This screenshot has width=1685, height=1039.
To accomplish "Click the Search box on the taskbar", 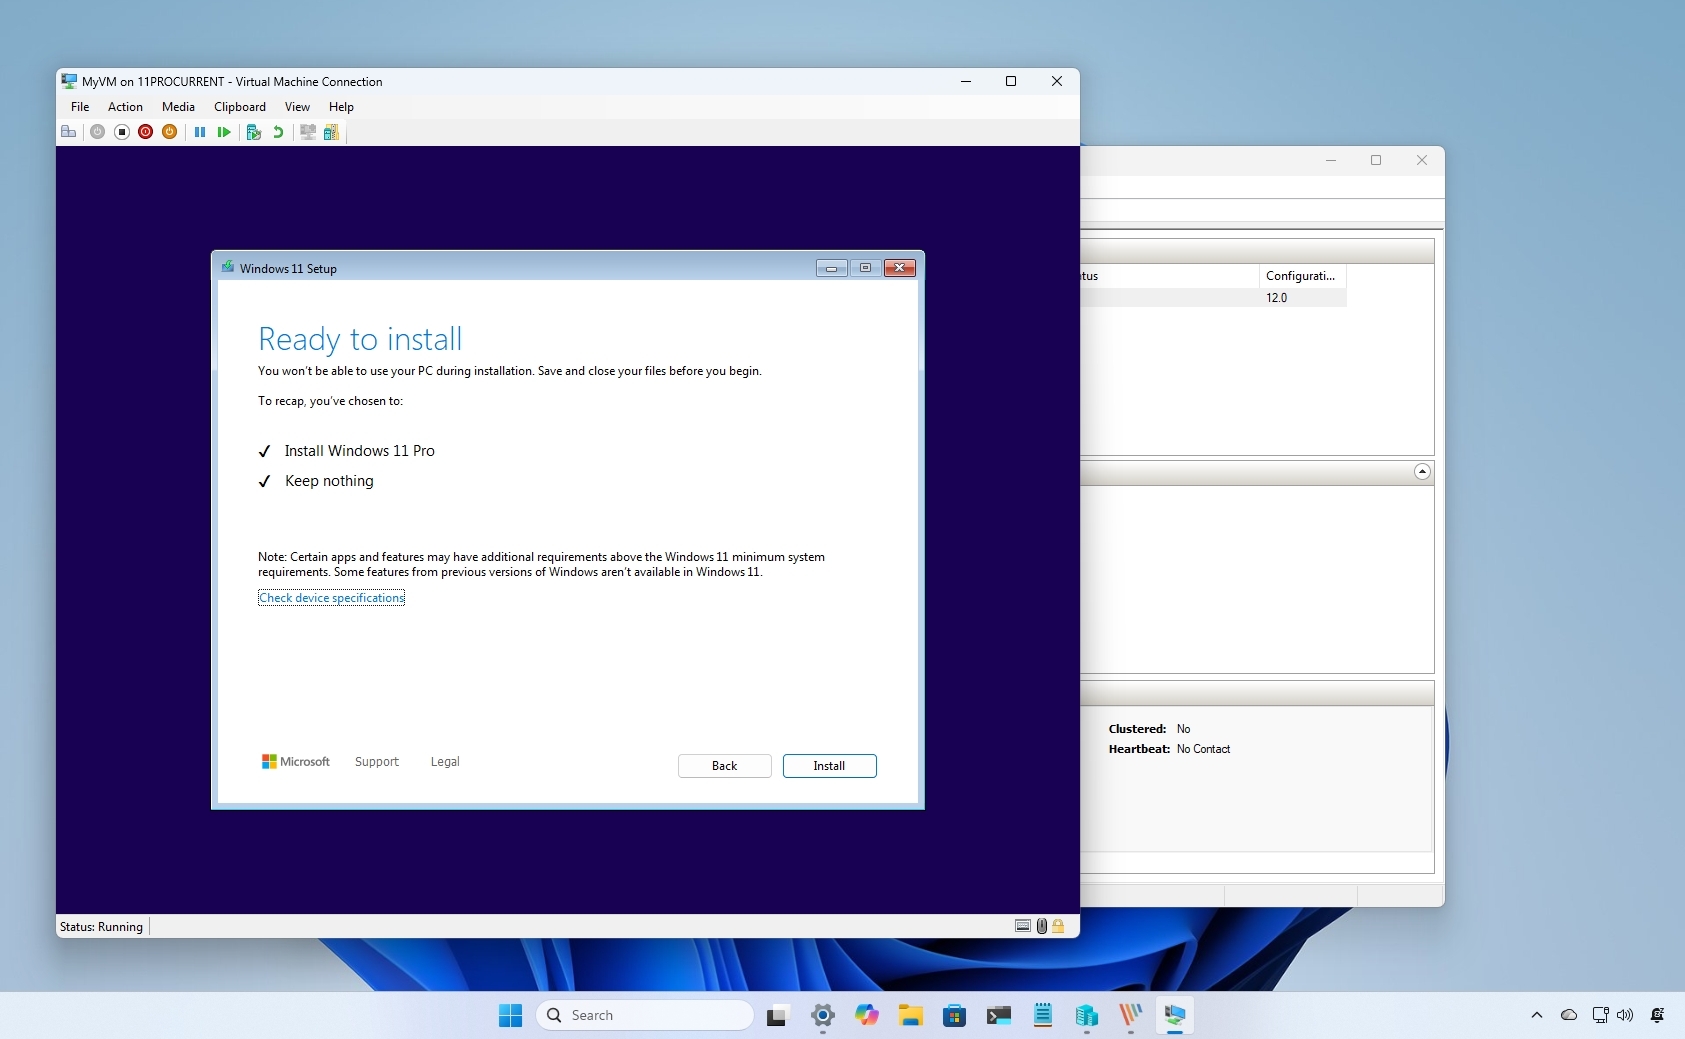I will [644, 1014].
